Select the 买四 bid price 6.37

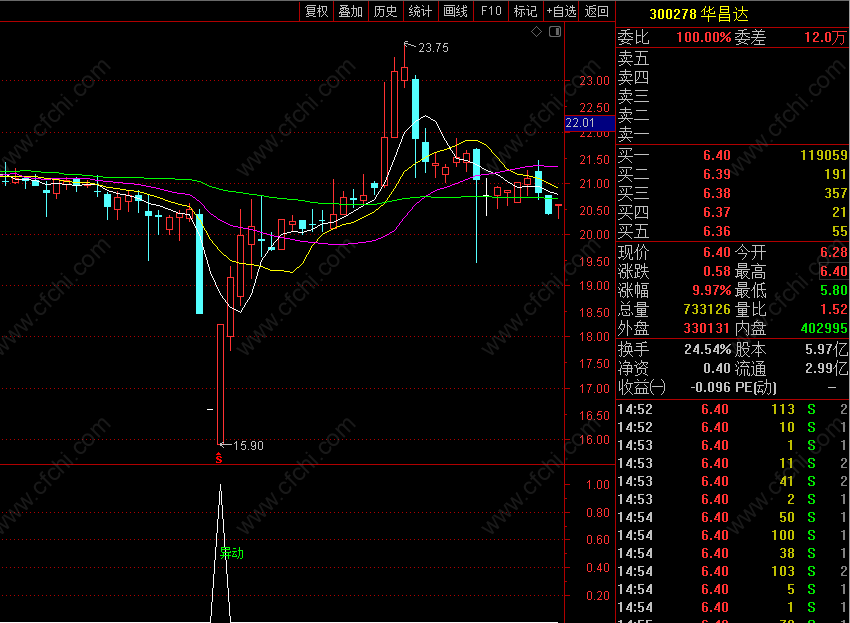click(x=717, y=213)
